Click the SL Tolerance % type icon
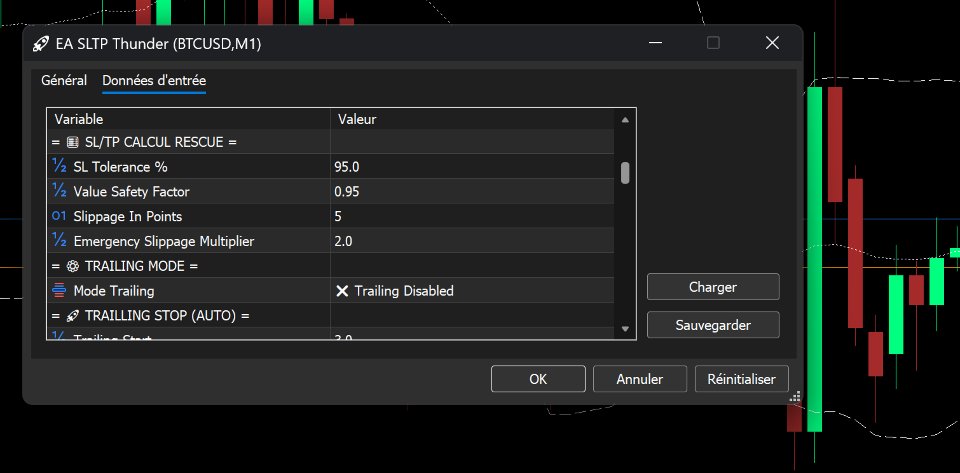Image resolution: width=960 pixels, height=473 pixels. tap(59, 166)
